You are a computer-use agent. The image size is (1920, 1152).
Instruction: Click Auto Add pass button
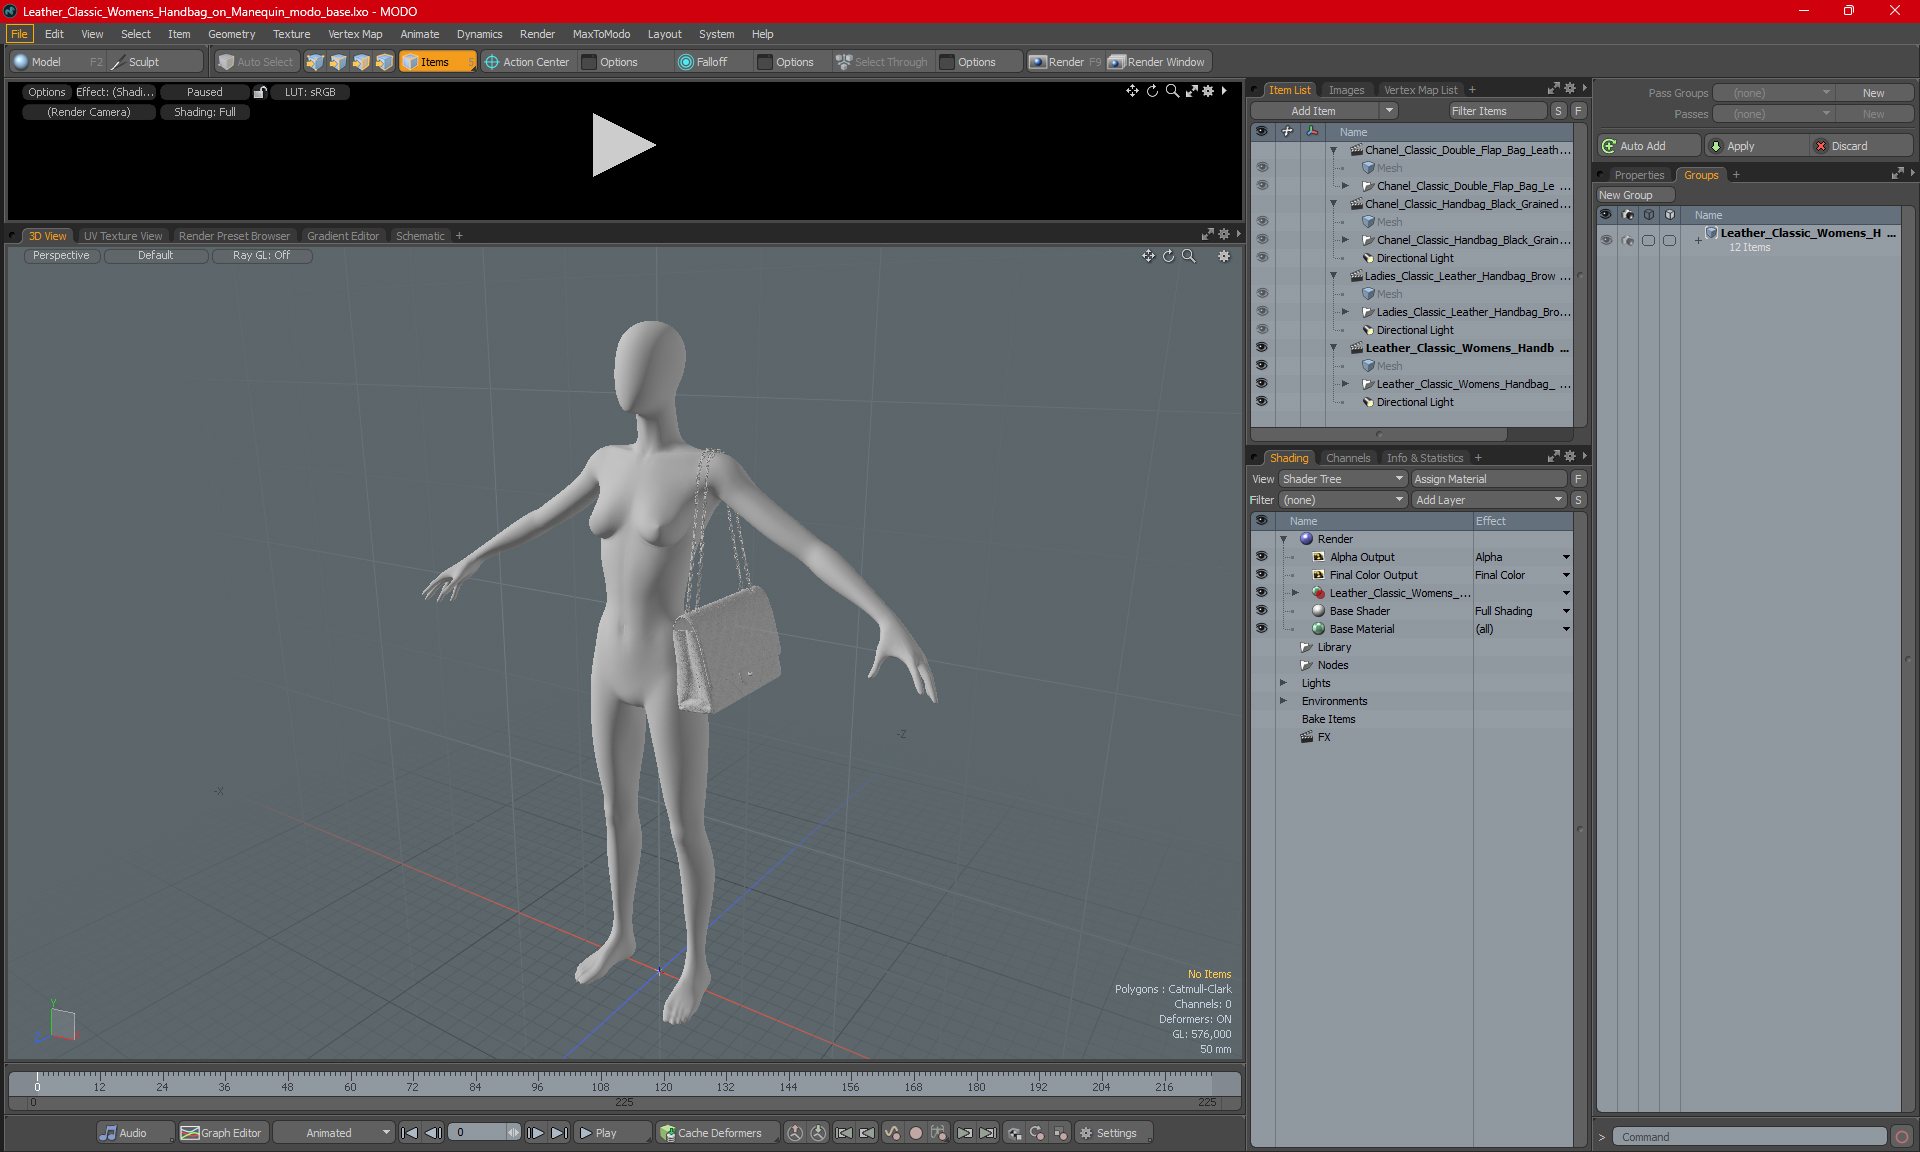[1648, 146]
